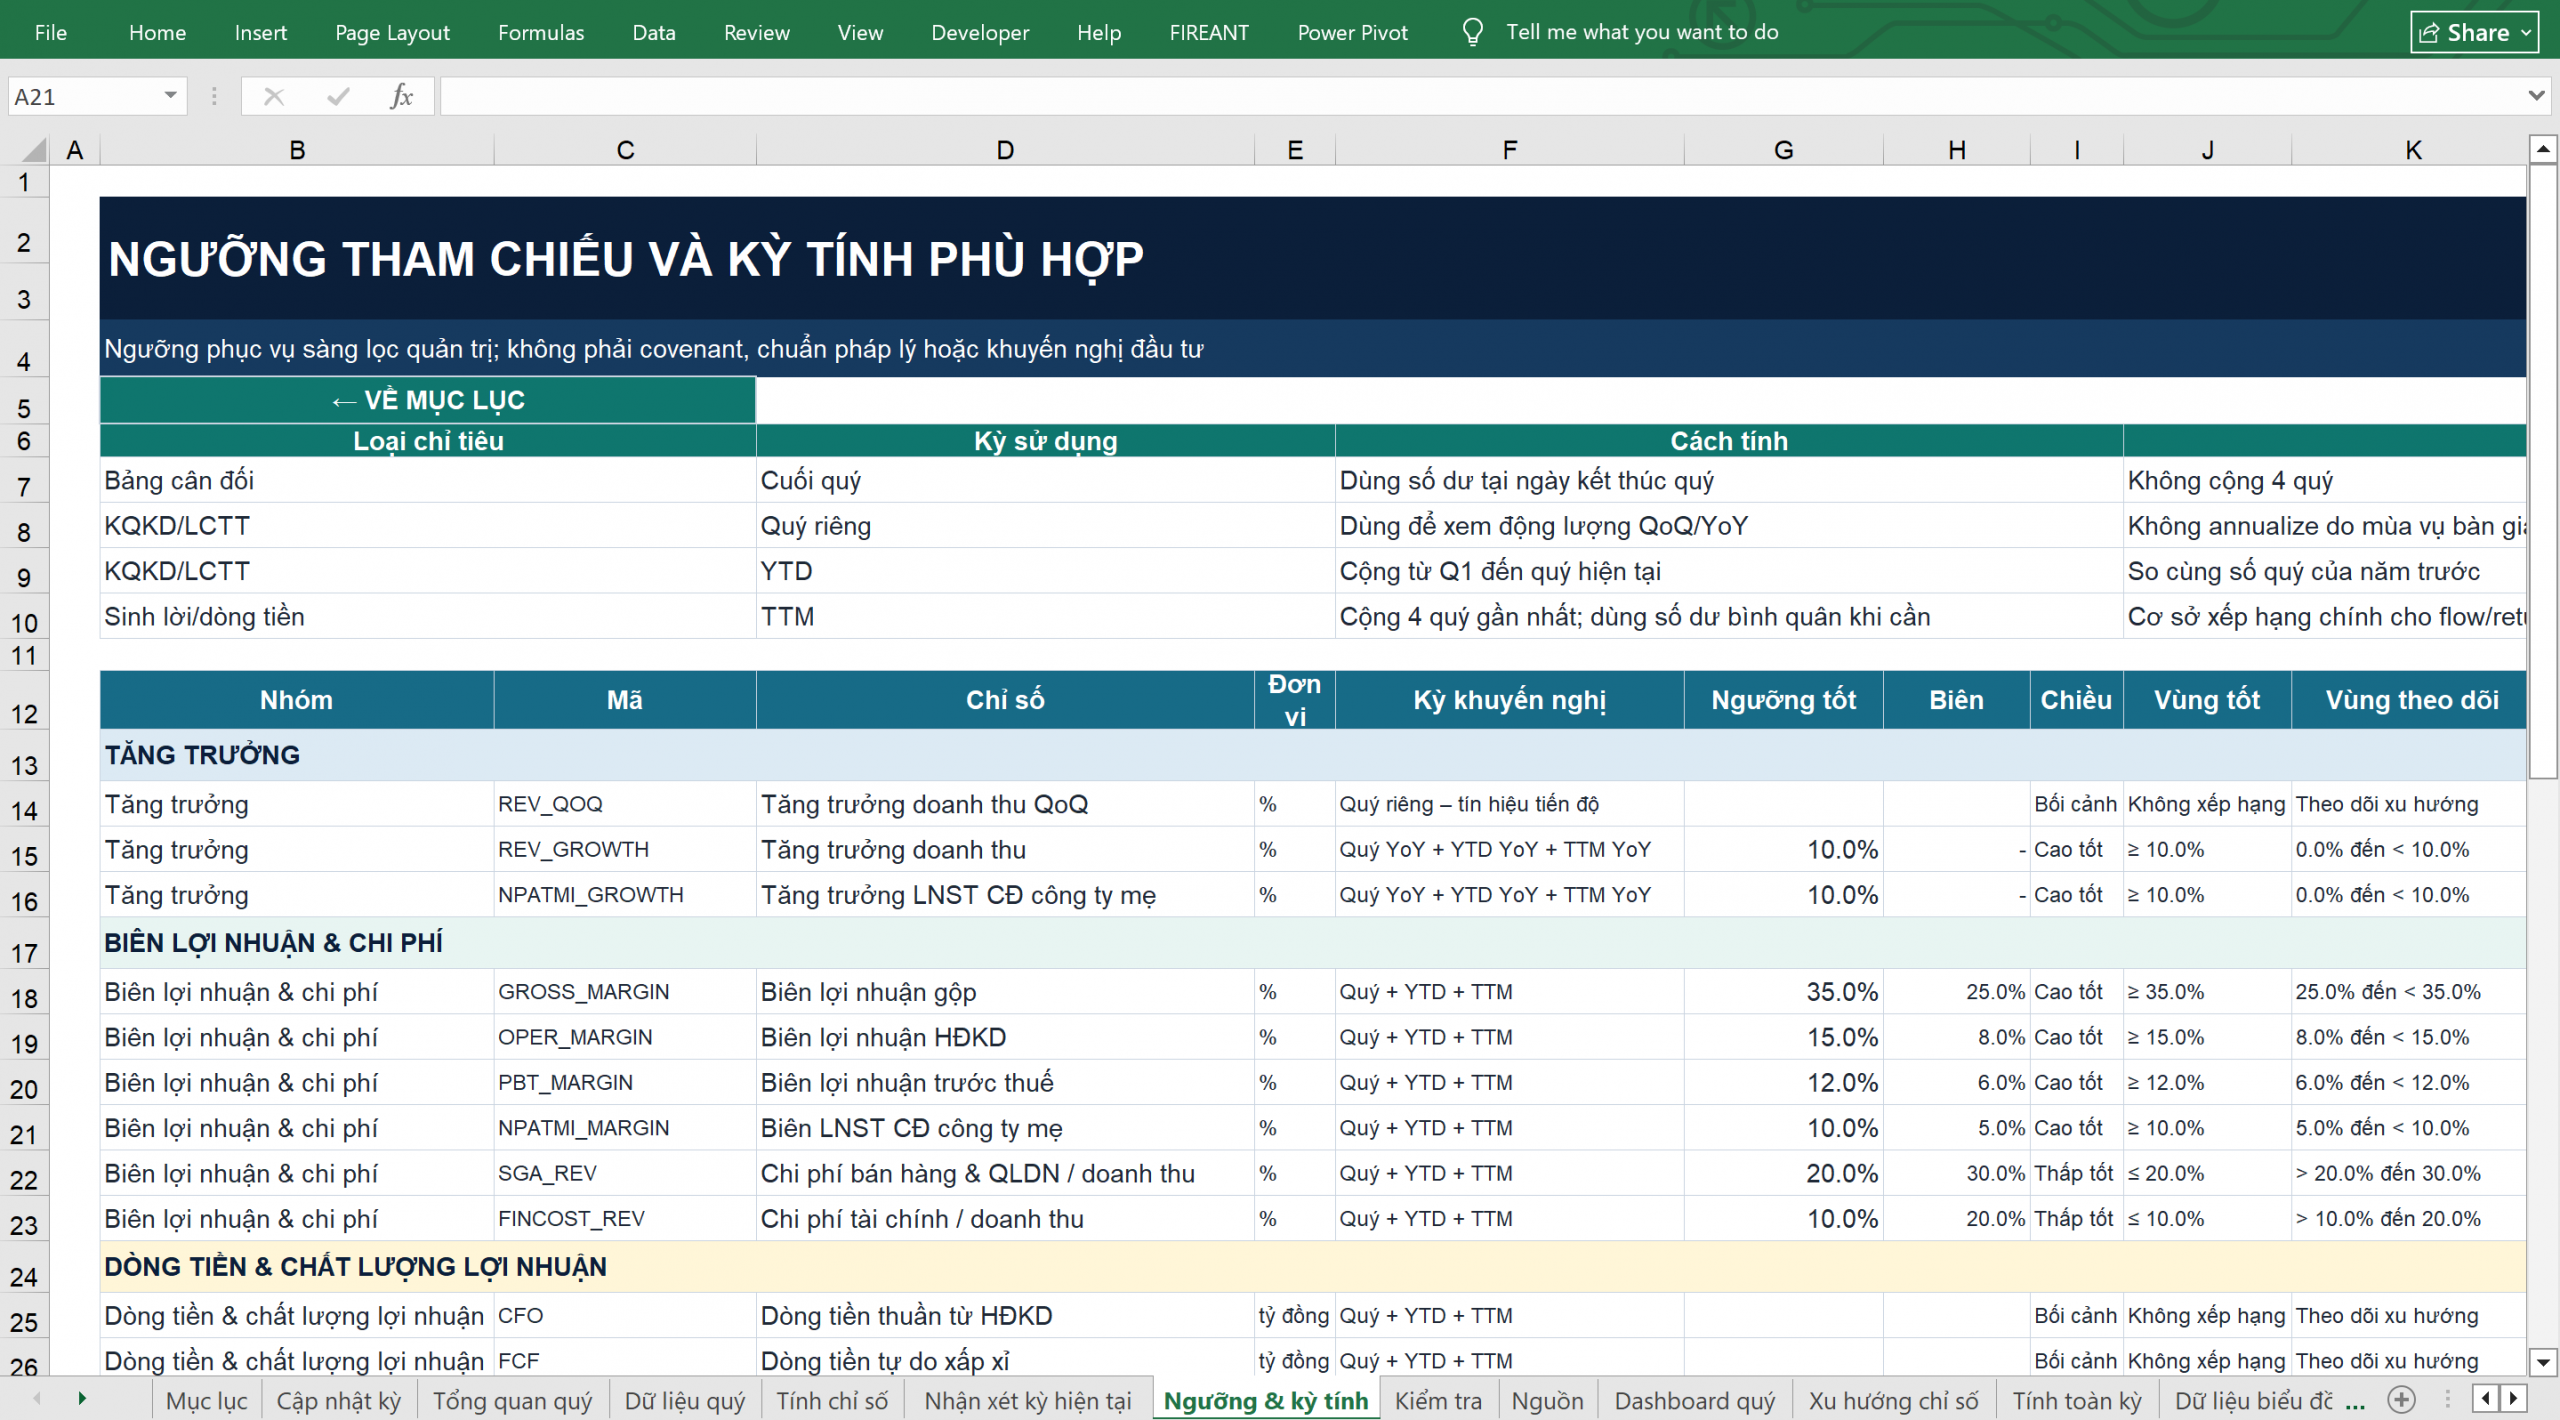Select the 'NPATMI_GROWTH' code cell
The width and height of the screenshot is (2560, 1420).
coord(625,895)
